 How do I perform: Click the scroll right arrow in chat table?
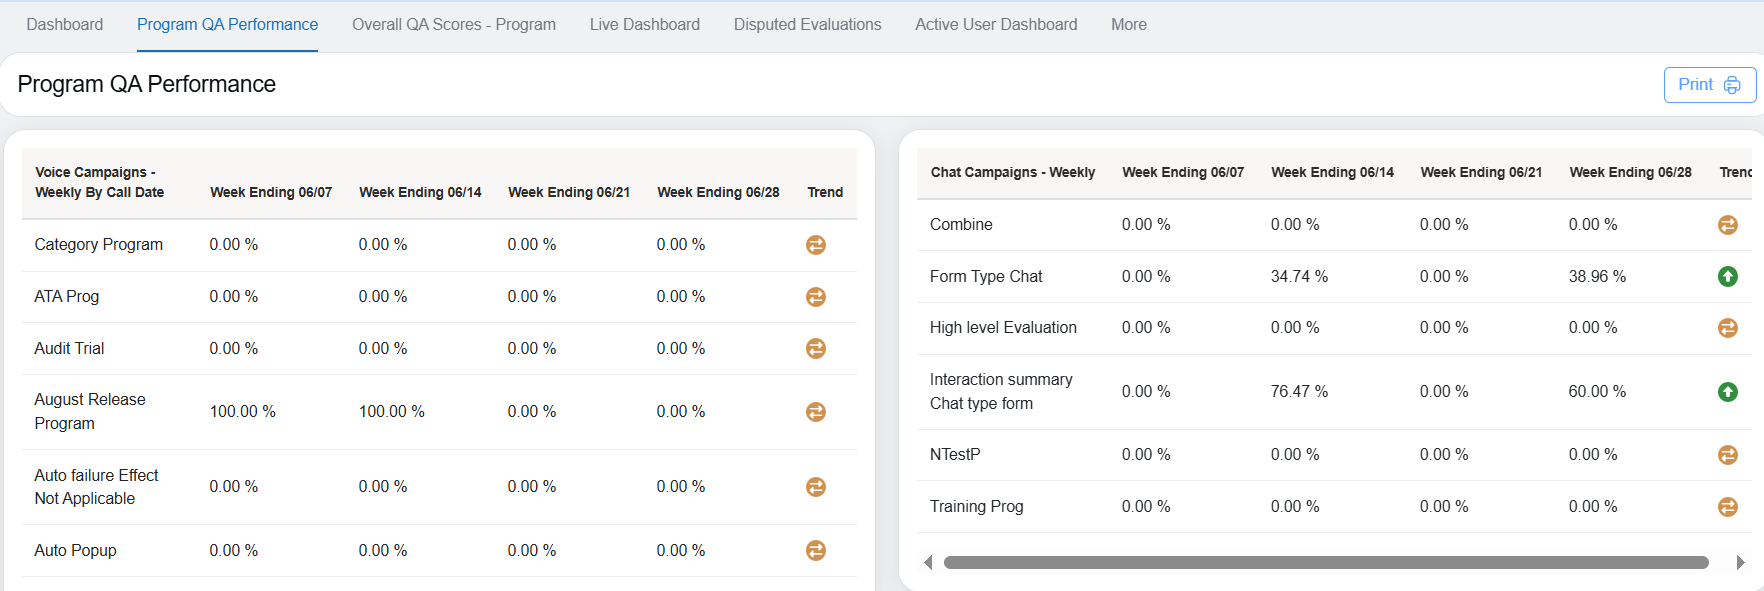pos(1740,563)
